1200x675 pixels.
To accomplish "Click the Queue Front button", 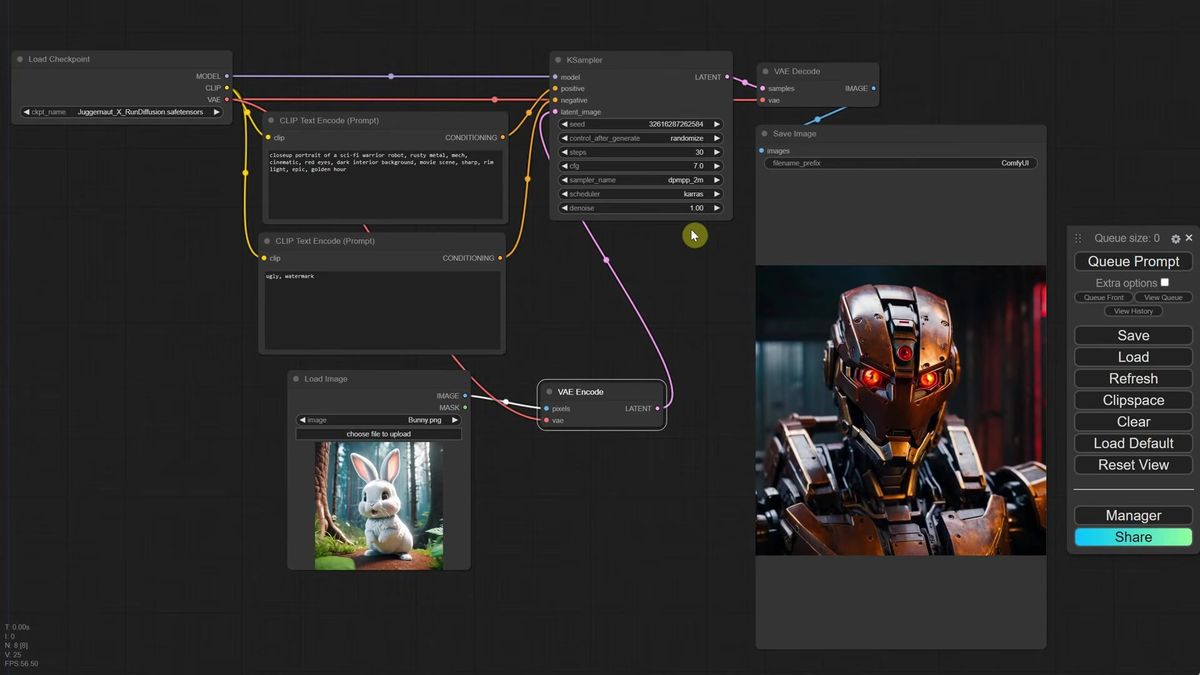I will (x=1103, y=298).
